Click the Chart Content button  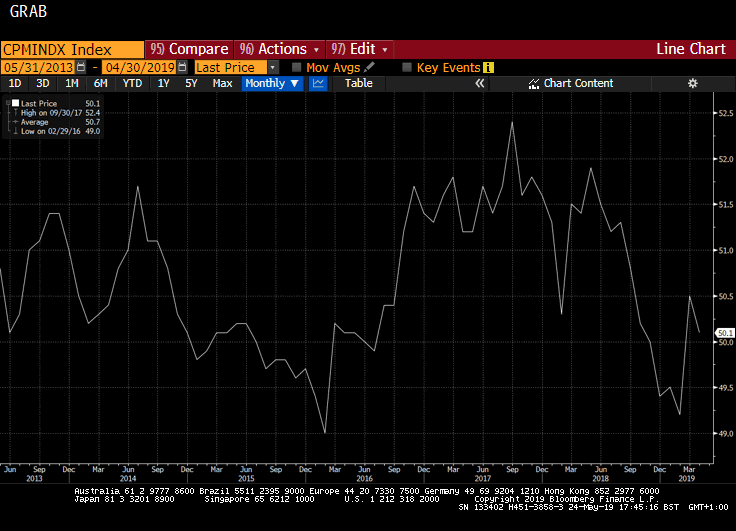571,84
